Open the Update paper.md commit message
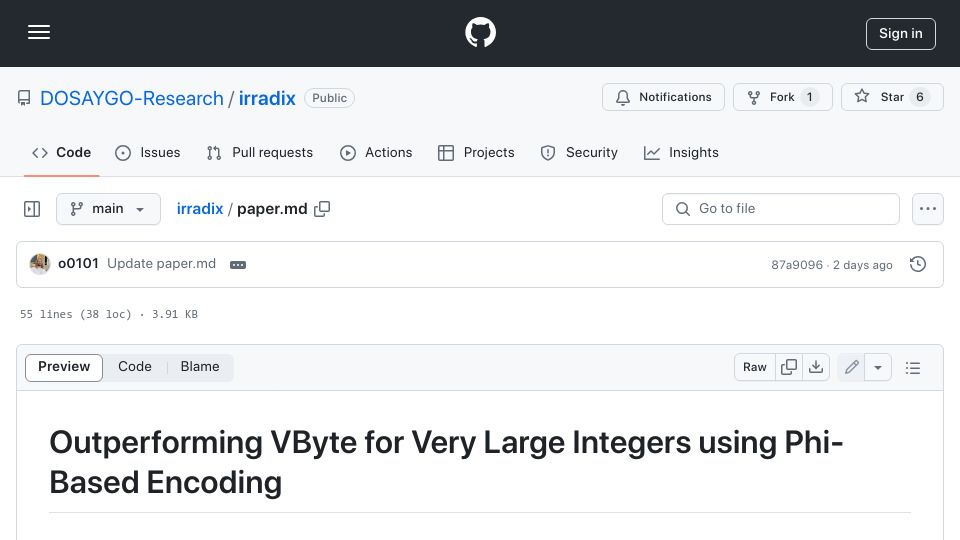The height and width of the screenshot is (540, 960). click(x=162, y=263)
